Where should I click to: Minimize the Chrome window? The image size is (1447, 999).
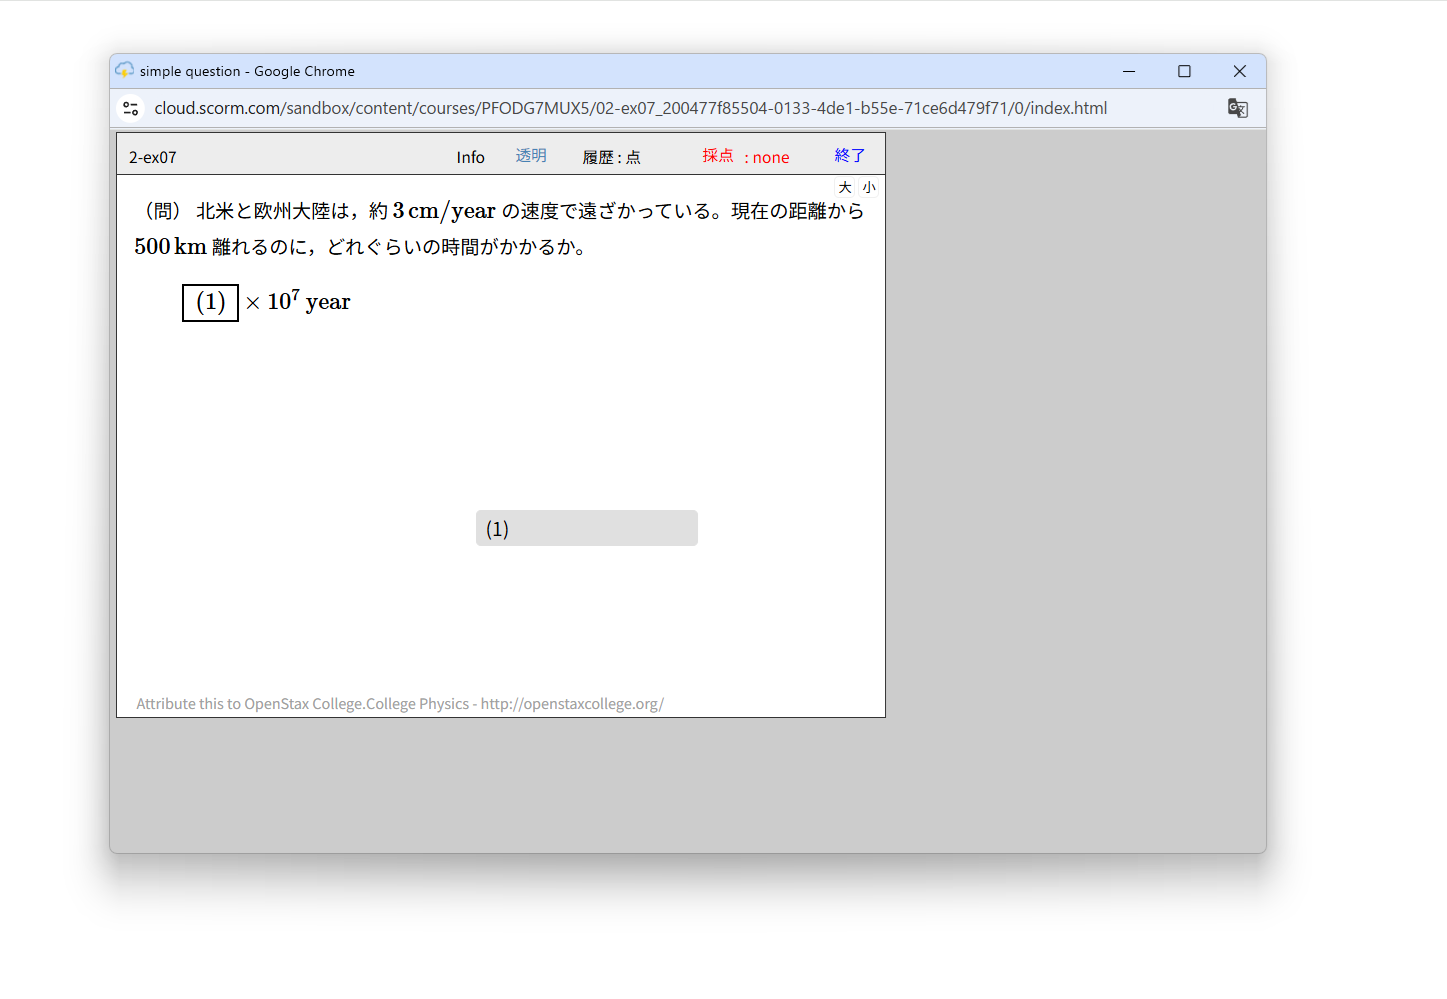(1129, 71)
